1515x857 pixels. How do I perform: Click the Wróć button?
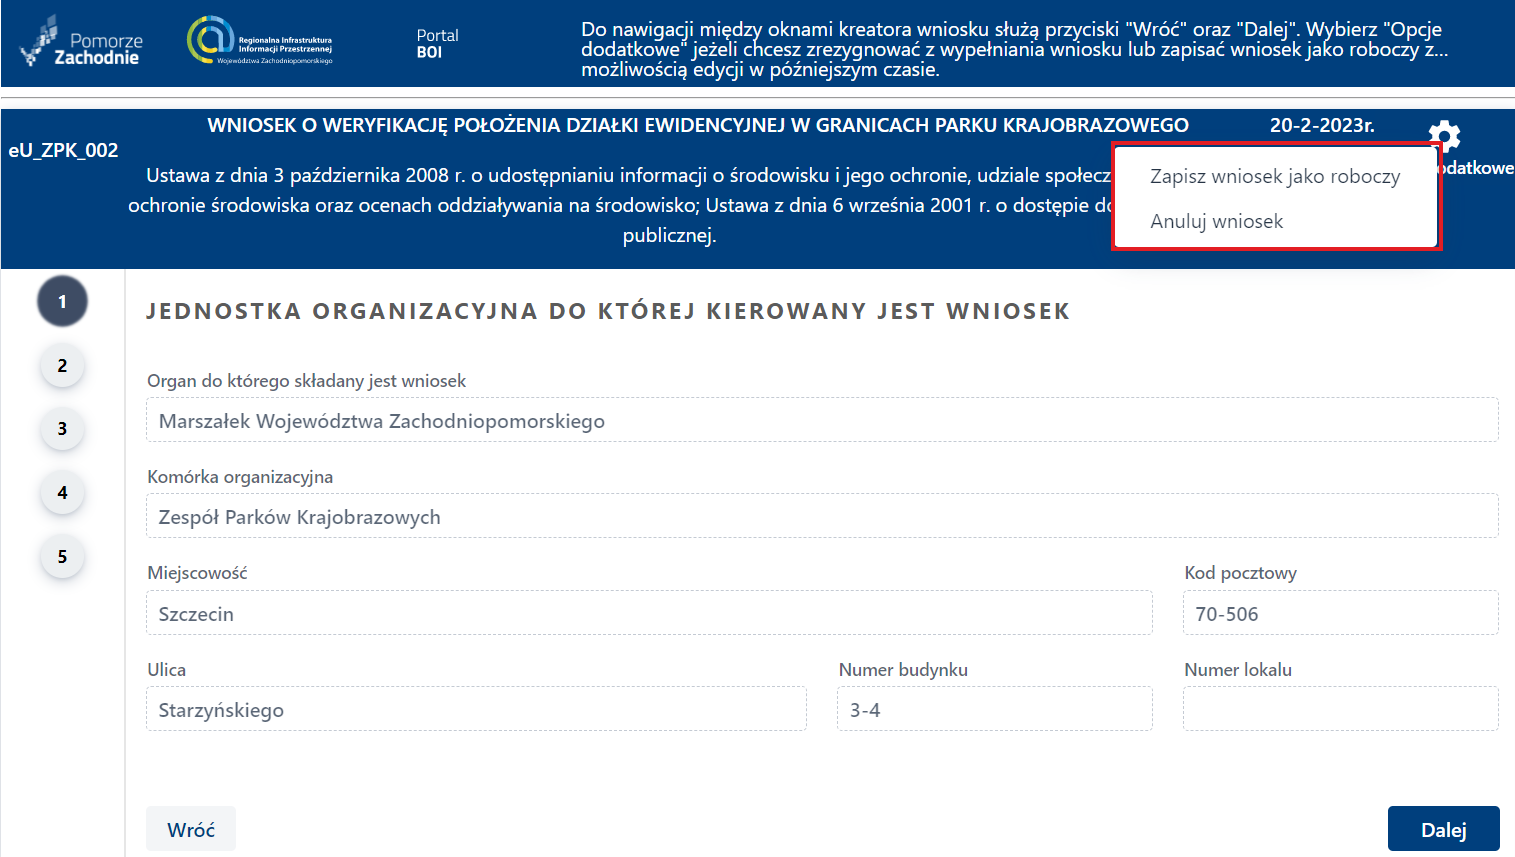tap(190, 828)
